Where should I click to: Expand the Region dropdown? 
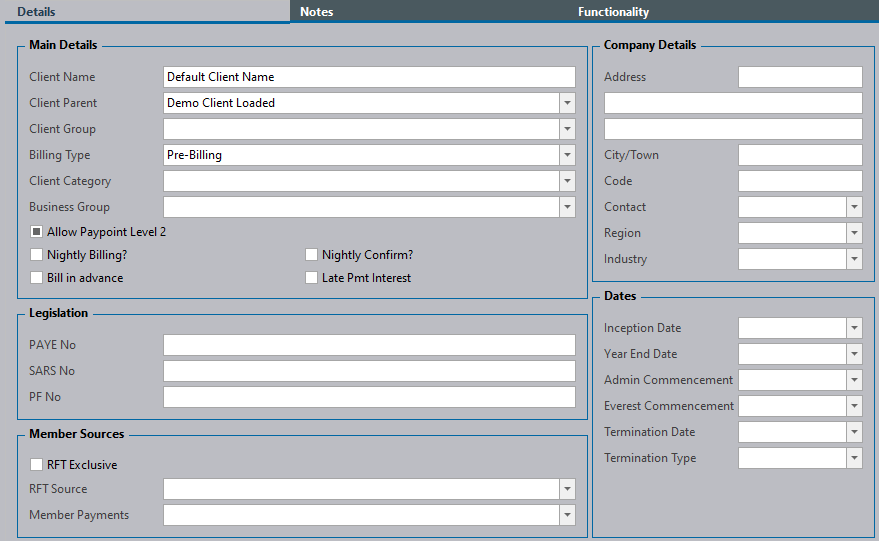854,233
